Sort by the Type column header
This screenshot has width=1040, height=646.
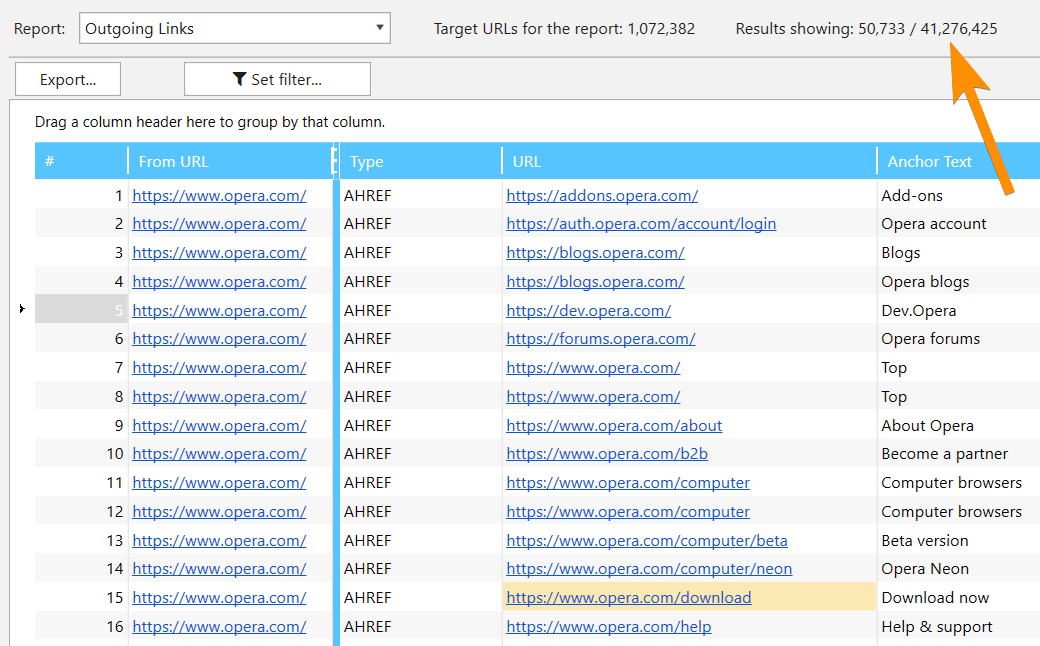(421, 161)
